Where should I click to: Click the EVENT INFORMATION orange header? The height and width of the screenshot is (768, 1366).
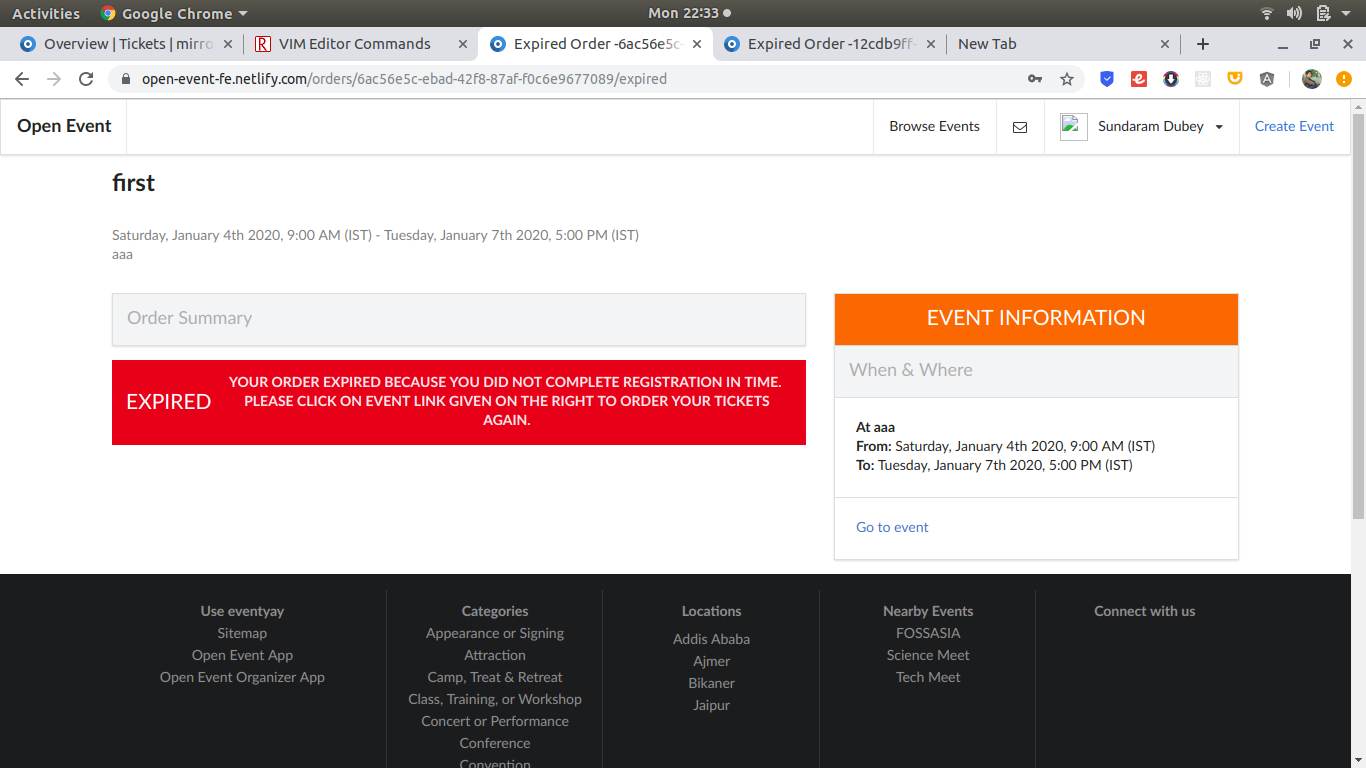tap(1036, 319)
